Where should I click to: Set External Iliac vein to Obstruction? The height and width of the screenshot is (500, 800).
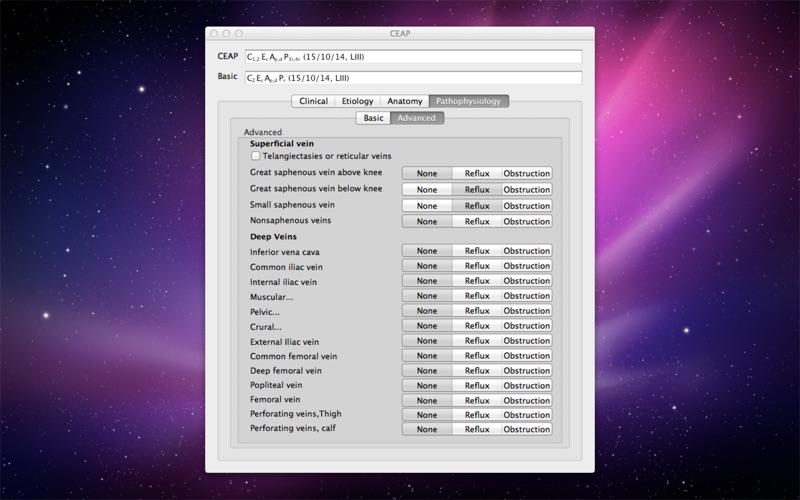point(527,341)
